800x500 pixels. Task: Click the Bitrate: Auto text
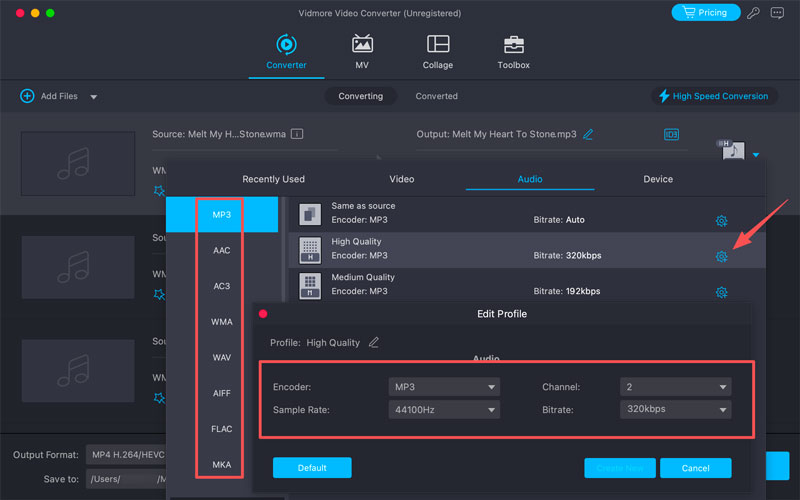559,220
